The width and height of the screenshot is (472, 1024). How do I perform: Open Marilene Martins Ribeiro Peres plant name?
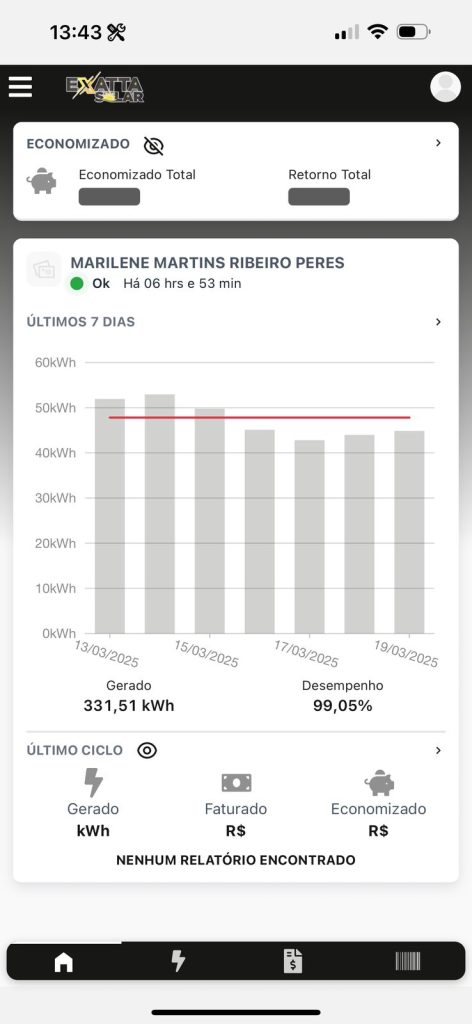pyautogui.click(x=208, y=263)
